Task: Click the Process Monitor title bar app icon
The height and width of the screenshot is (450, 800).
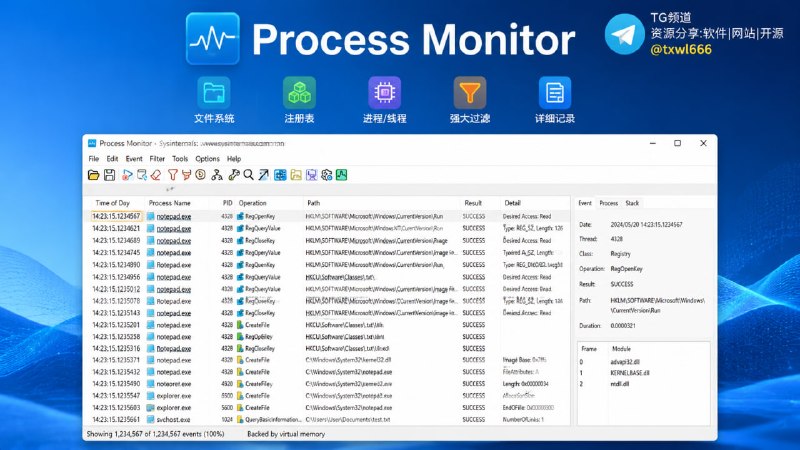Action: pos(92,143)
